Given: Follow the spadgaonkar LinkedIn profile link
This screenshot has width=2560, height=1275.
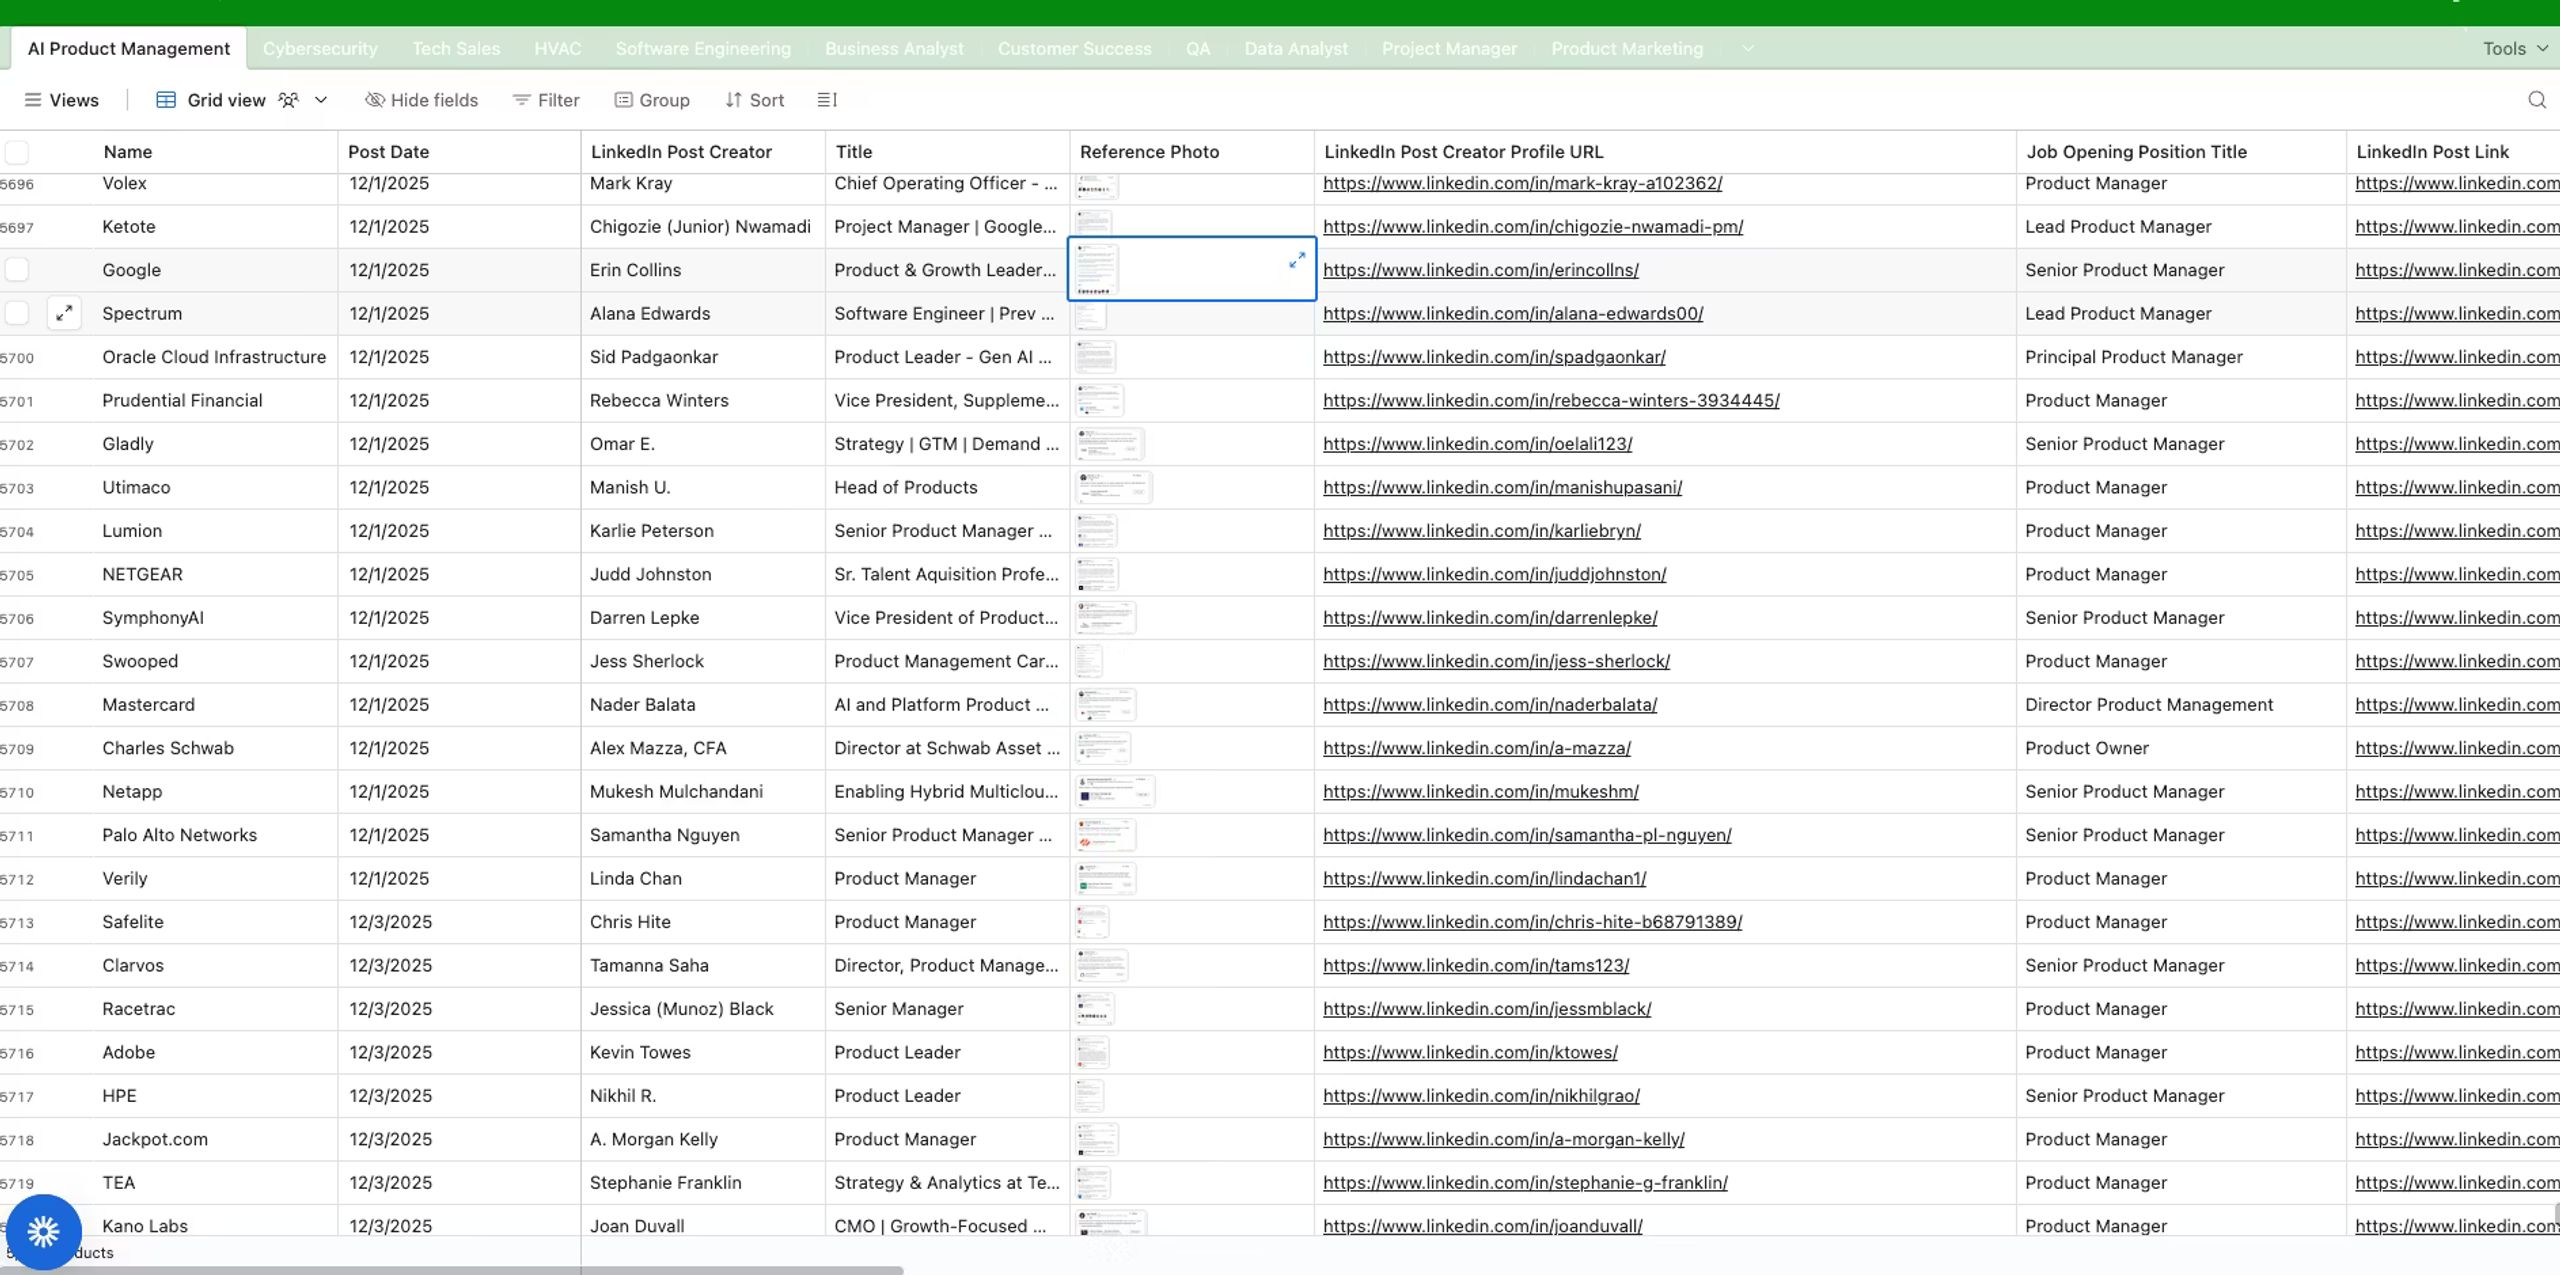Looking at the screenshot, I should point(1494,357).
